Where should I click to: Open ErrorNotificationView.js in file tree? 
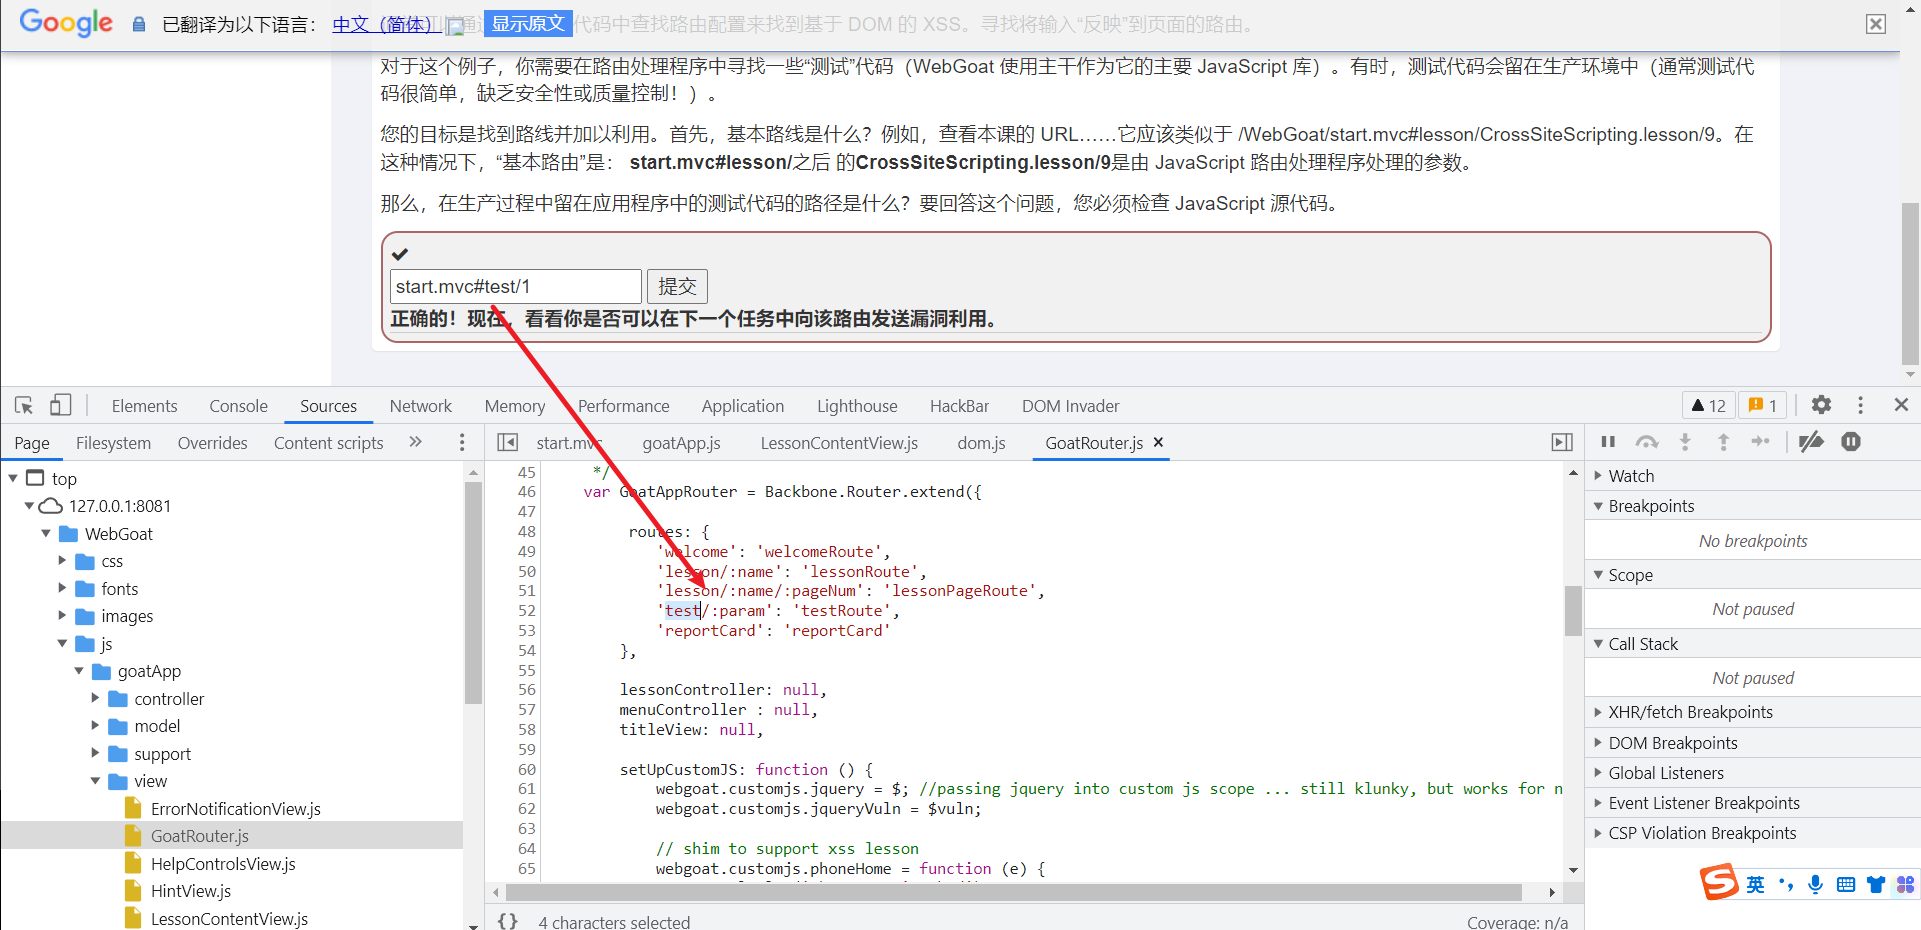click(236, 809)
